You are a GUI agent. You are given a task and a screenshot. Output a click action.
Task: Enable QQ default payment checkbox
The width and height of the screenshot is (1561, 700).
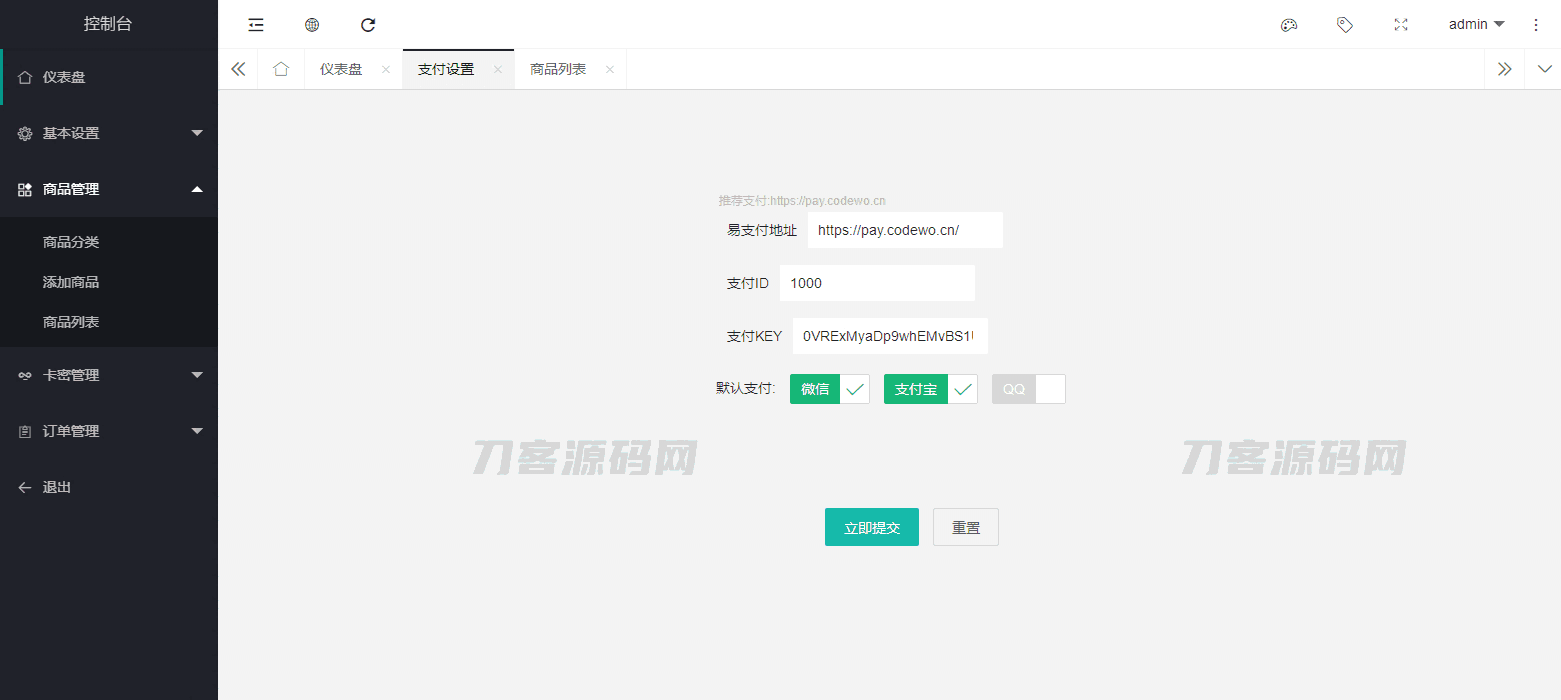1029,389
